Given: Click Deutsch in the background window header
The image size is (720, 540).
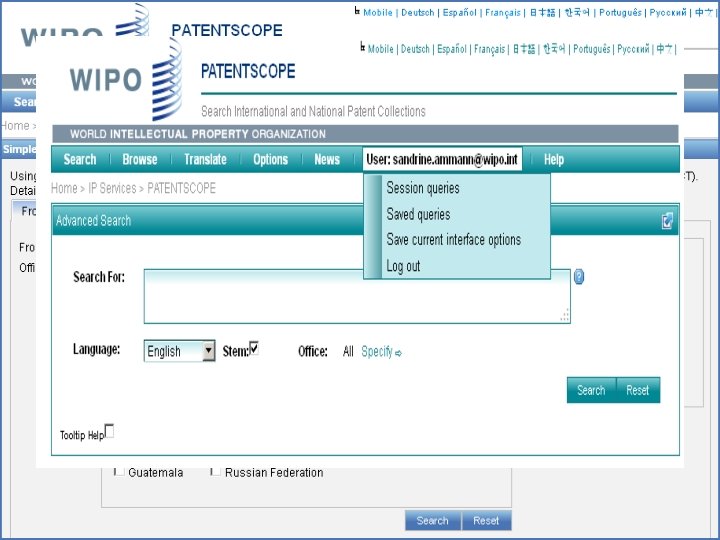Looking at the screenshot, I should pyautogui.click(x=417, y=12).
